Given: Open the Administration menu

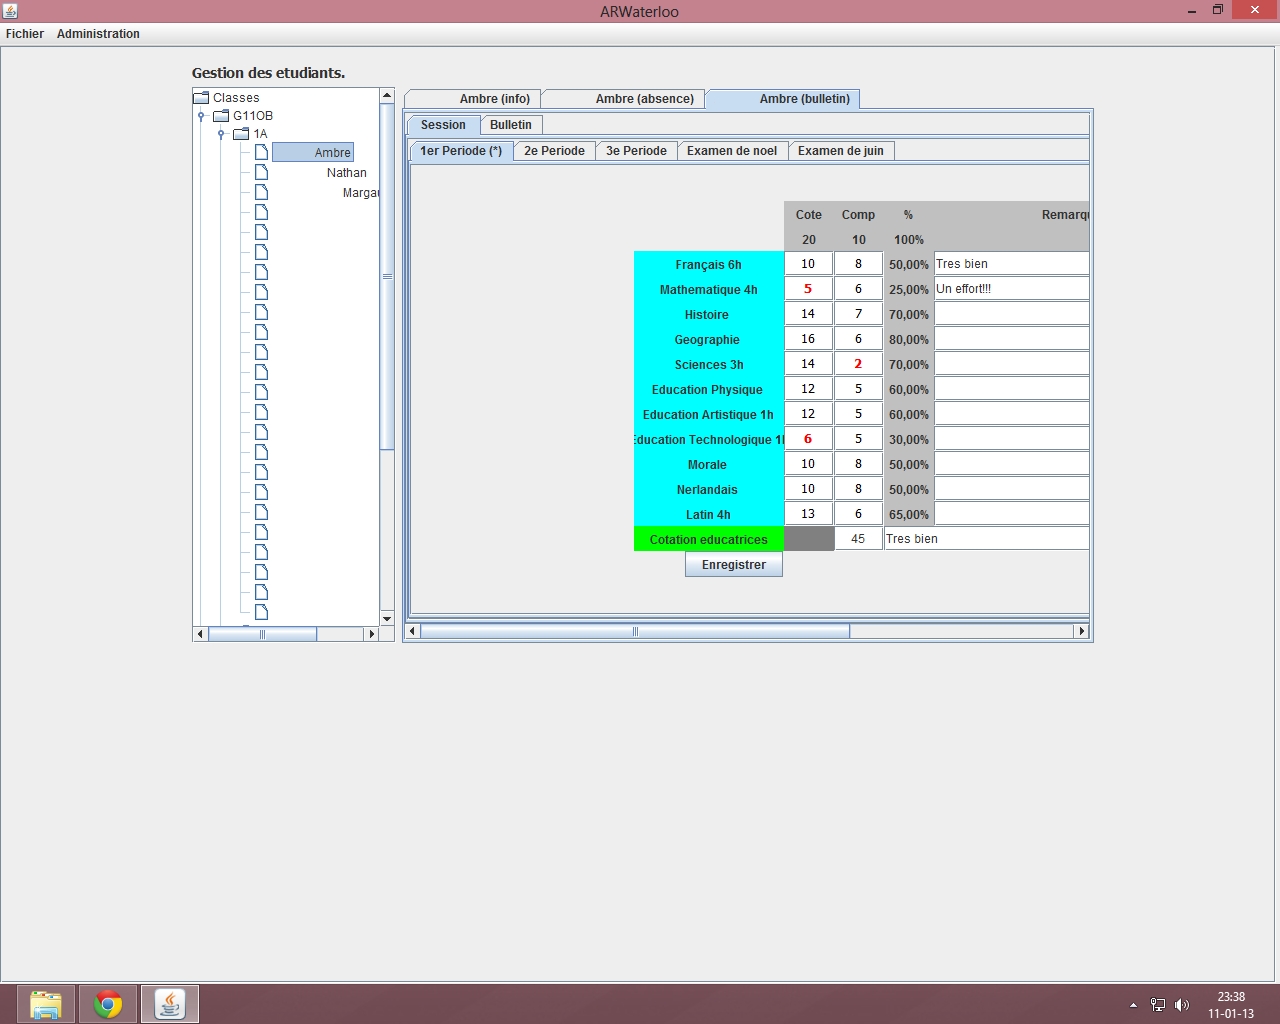Looking at the screenshot, I should click(x=98, y=34).
